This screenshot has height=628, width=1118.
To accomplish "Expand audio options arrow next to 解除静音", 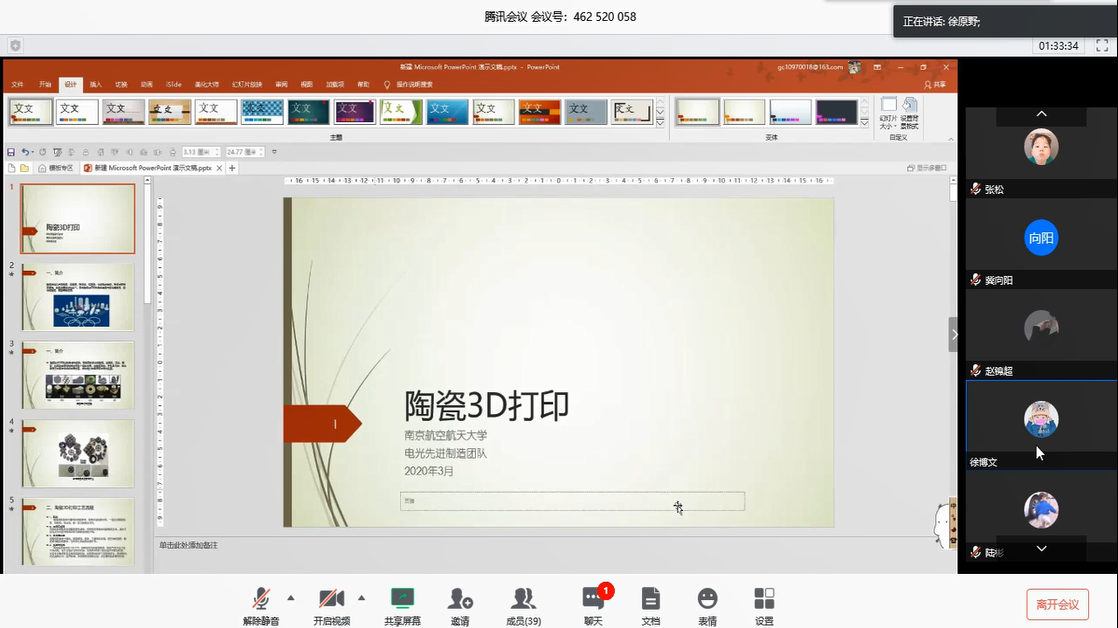I will click(x=291, y=598).
